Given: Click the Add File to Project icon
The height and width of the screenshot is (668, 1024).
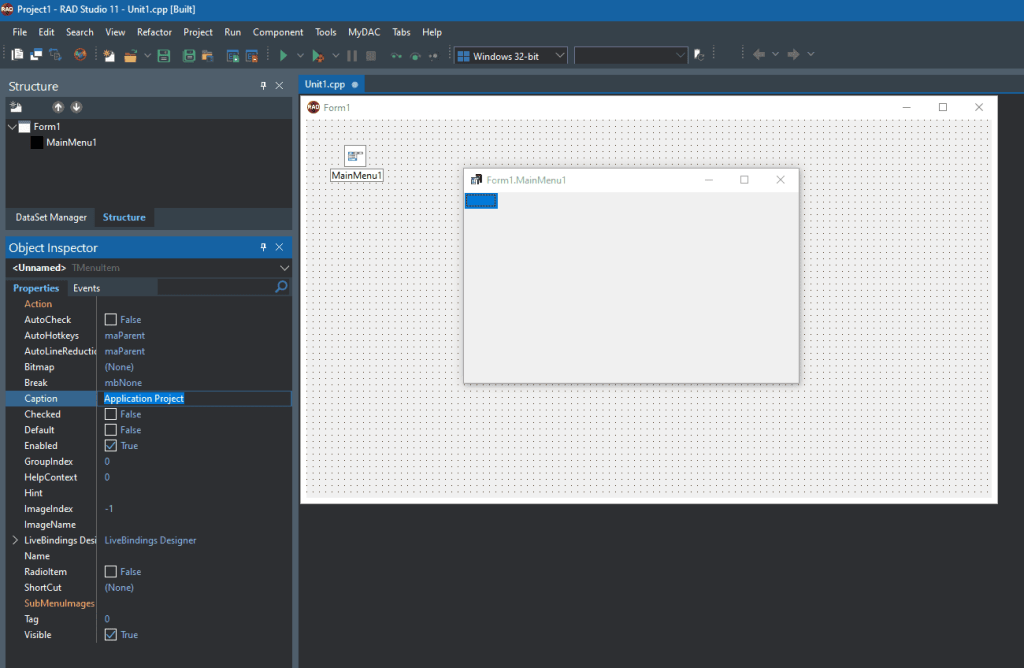Looking at the screenshot, I should (232, 56).
